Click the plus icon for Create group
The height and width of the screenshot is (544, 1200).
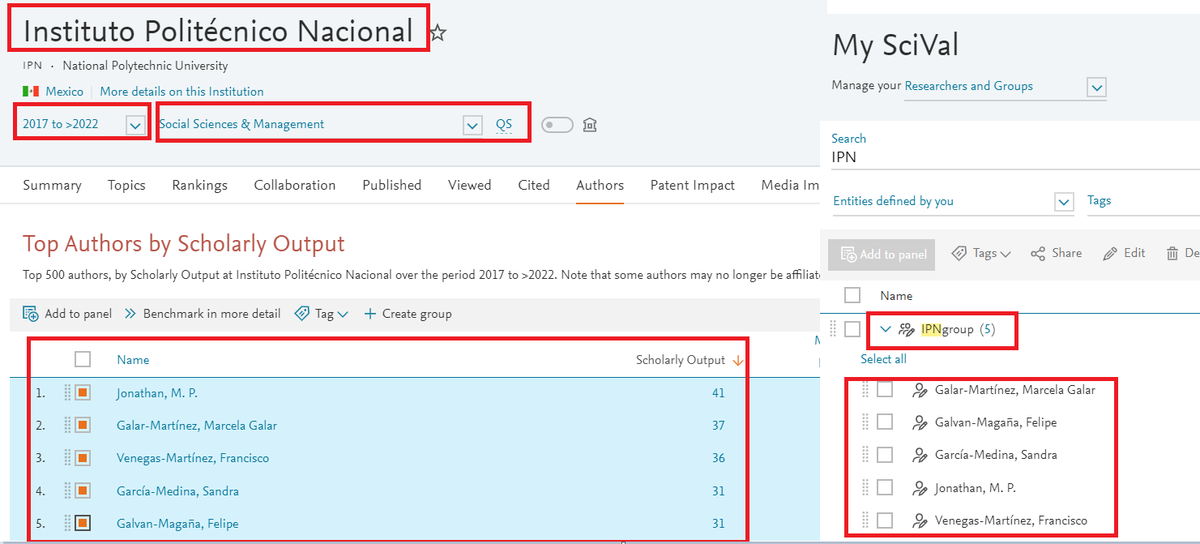click(x=370, y=314)
